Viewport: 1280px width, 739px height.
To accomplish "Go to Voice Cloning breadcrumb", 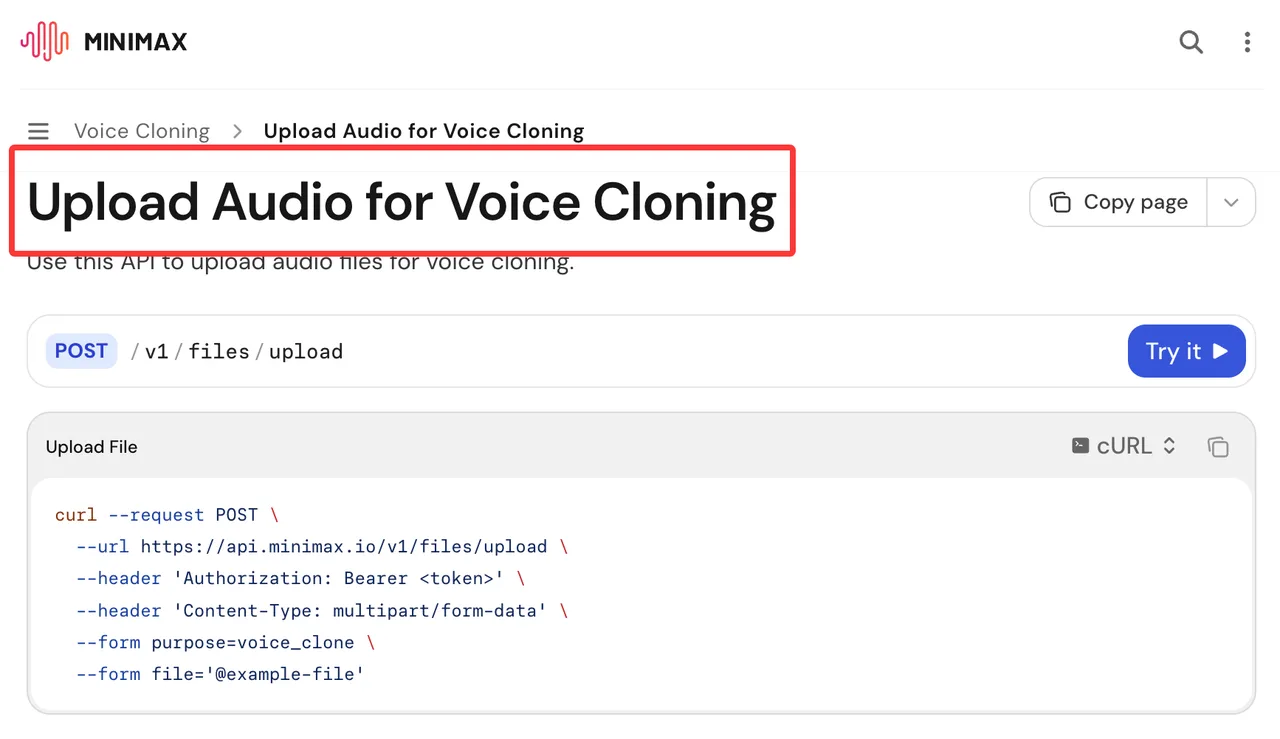I will (142, 131).
